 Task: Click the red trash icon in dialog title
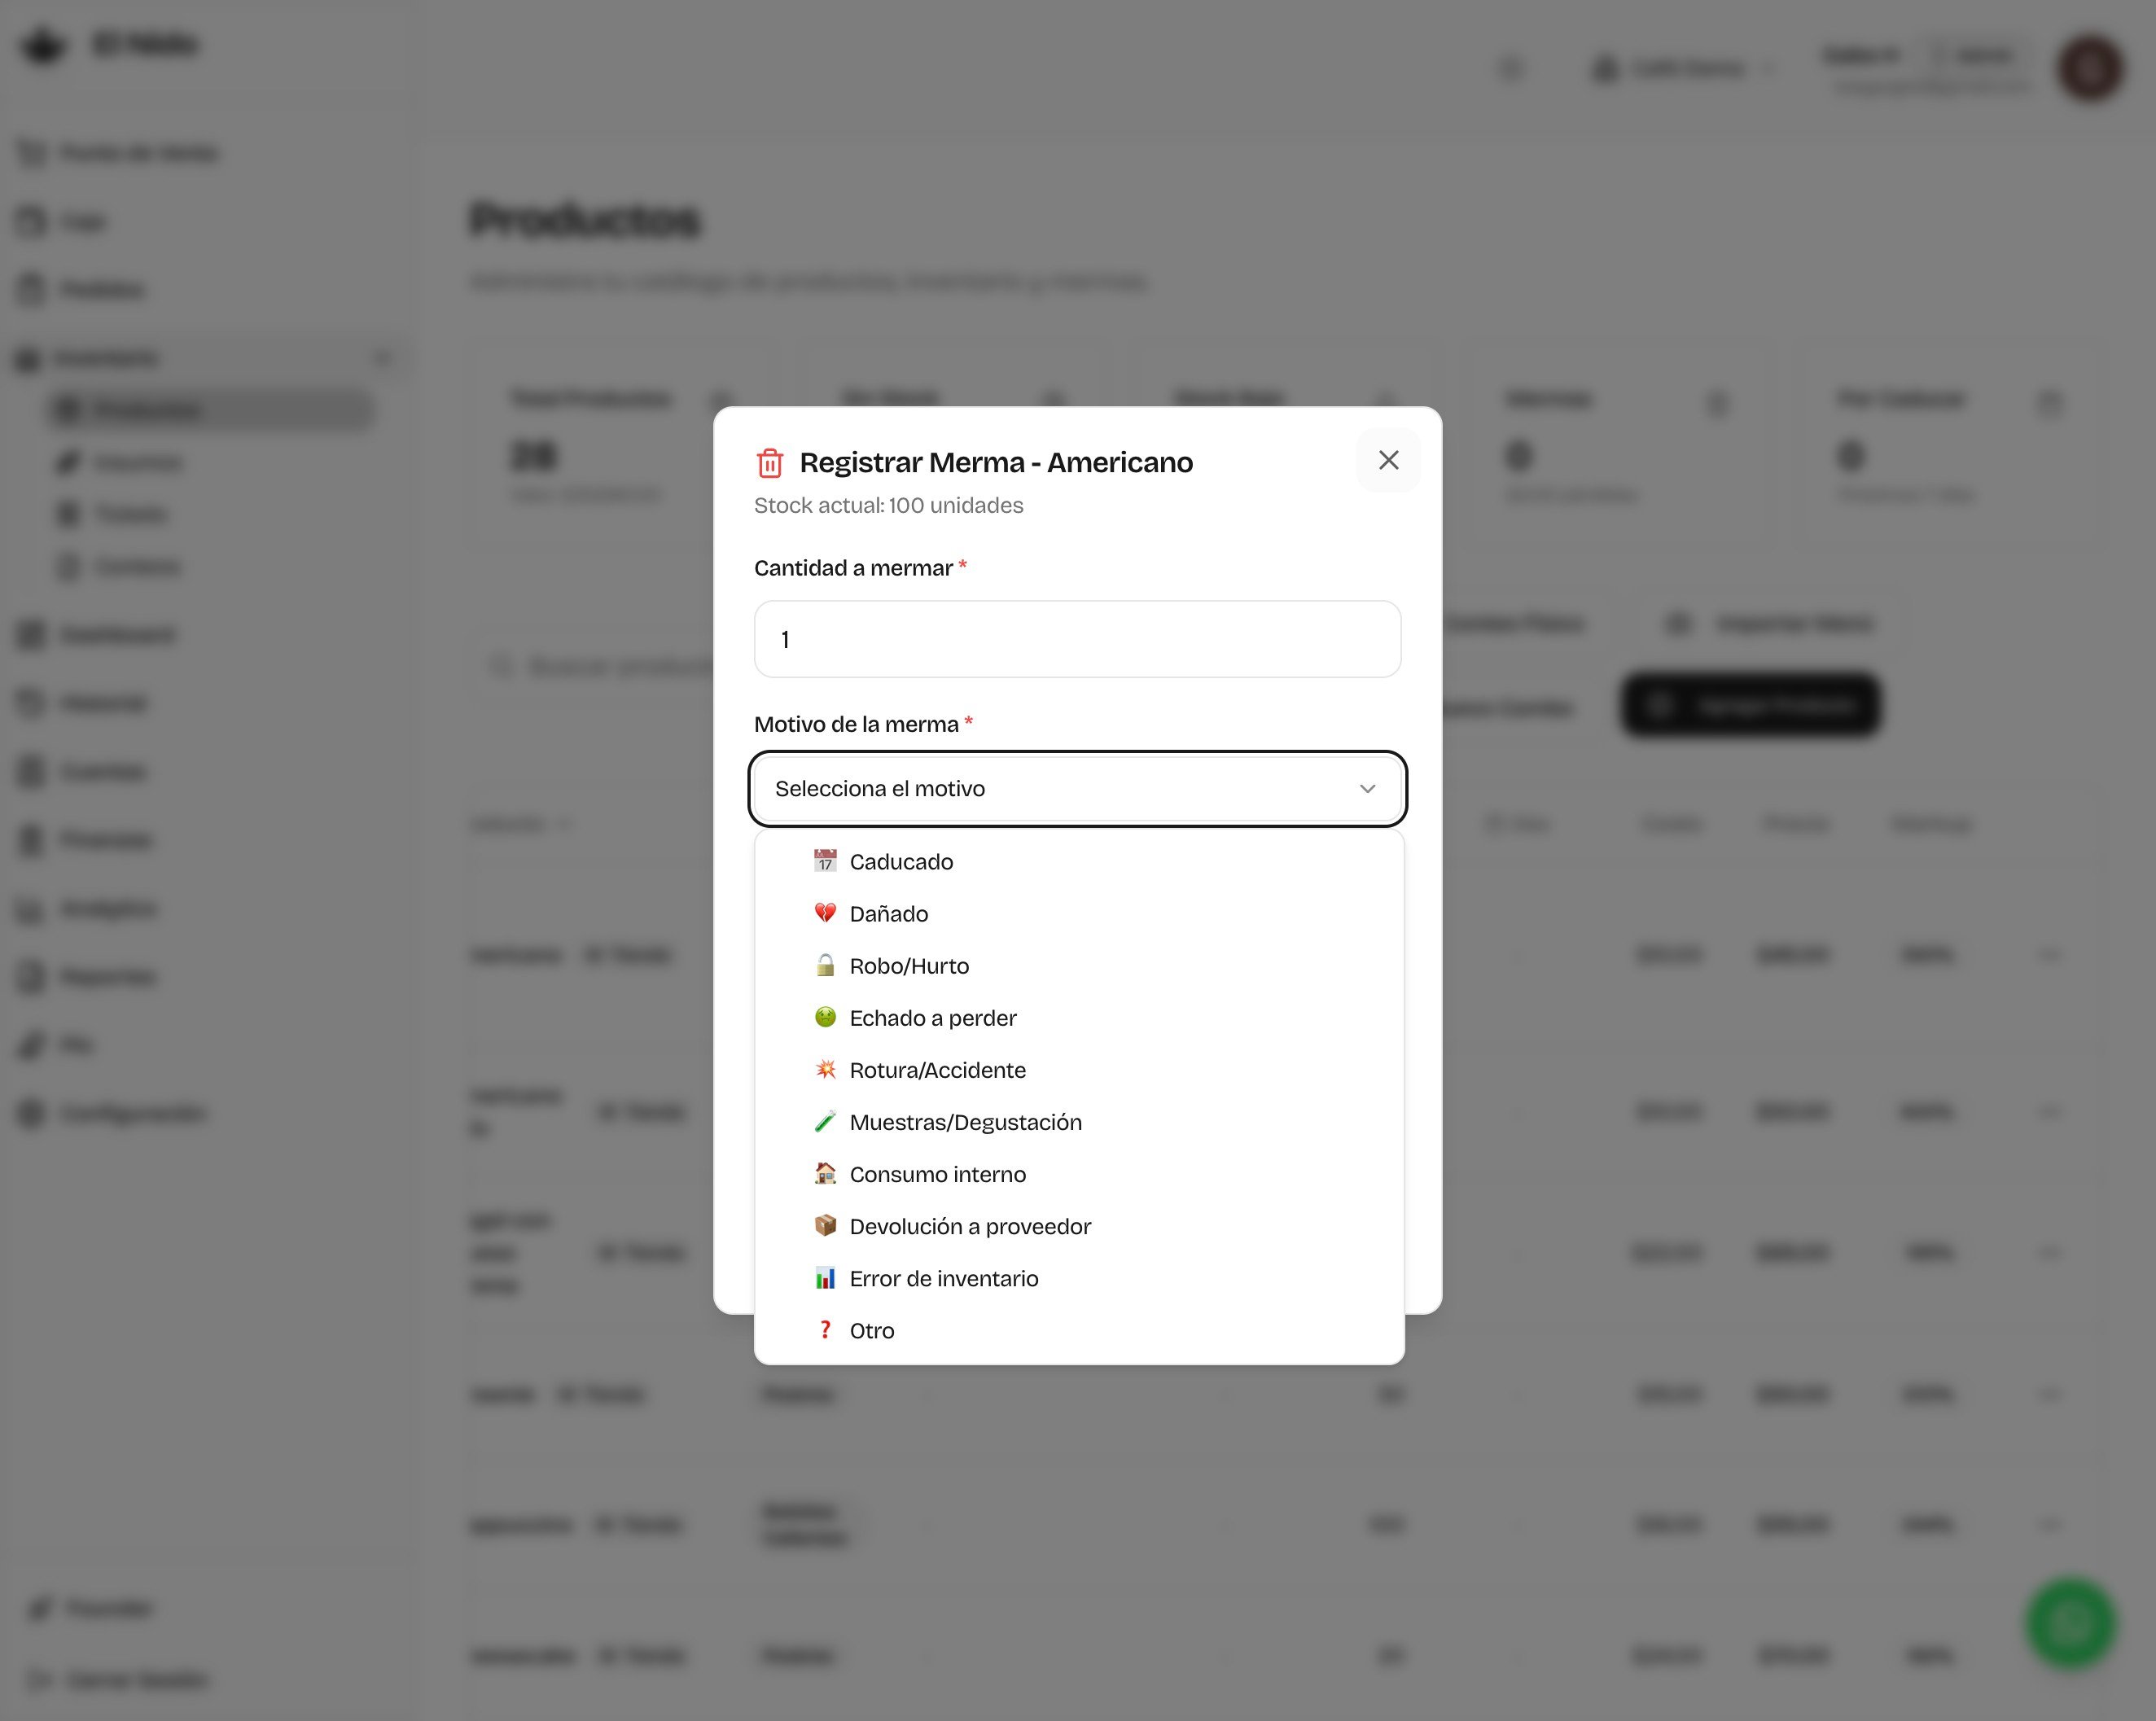pos(769,463)
